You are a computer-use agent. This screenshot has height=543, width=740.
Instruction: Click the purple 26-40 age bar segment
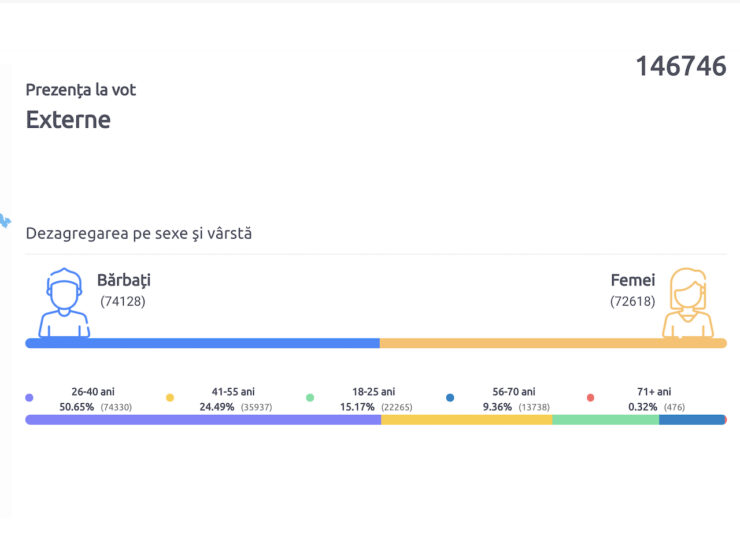(203, 420)
